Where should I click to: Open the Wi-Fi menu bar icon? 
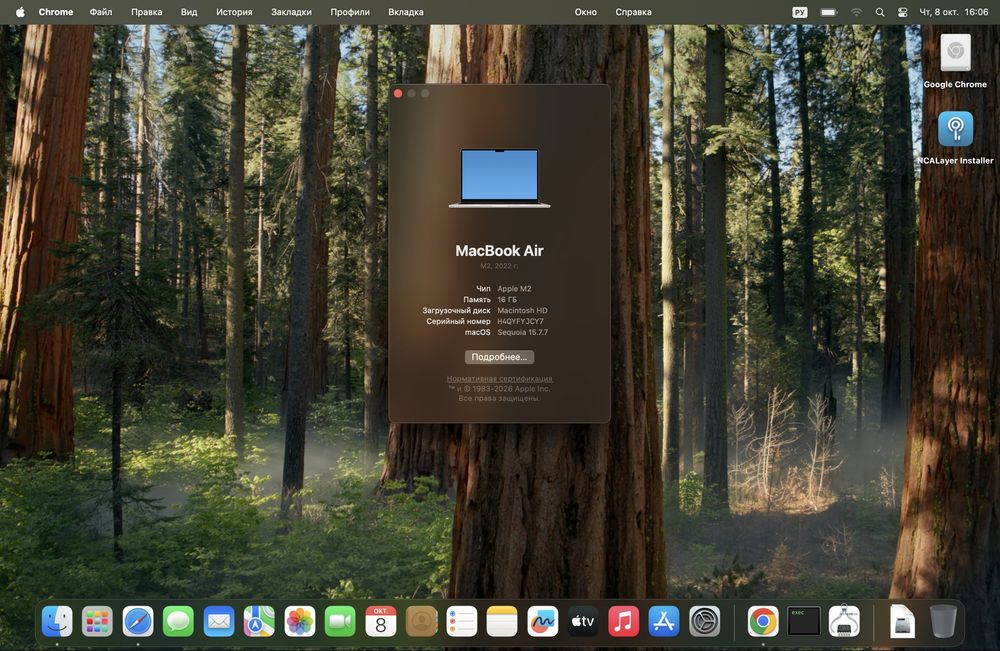point(857,12)
